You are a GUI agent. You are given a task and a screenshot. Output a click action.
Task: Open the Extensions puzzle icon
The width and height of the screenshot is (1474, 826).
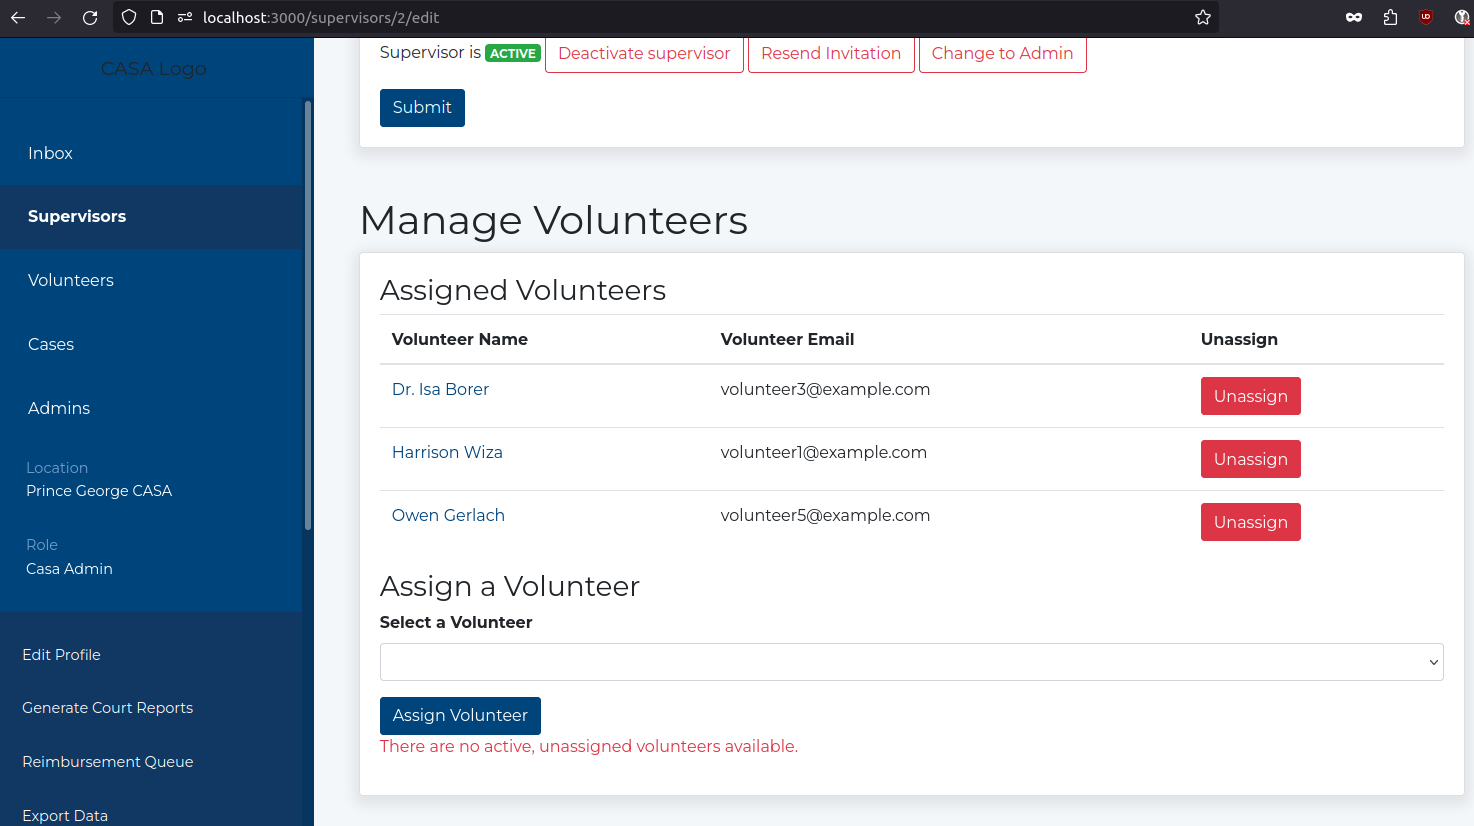(1390, 17)
